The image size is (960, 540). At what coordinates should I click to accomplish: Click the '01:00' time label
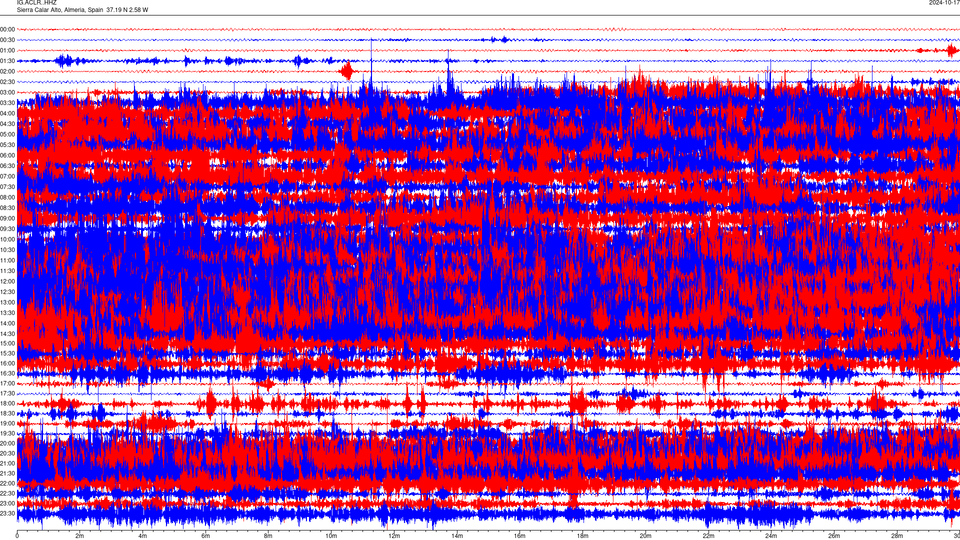pyautogui.click(x=8, y=50)
